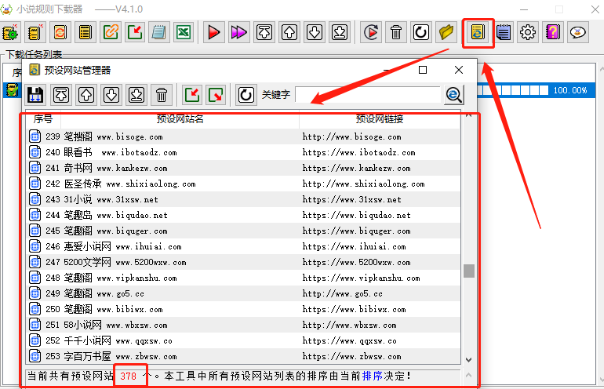
Task: Click the 100.00% progress bar in task list
Action: [x=537, y=90]
